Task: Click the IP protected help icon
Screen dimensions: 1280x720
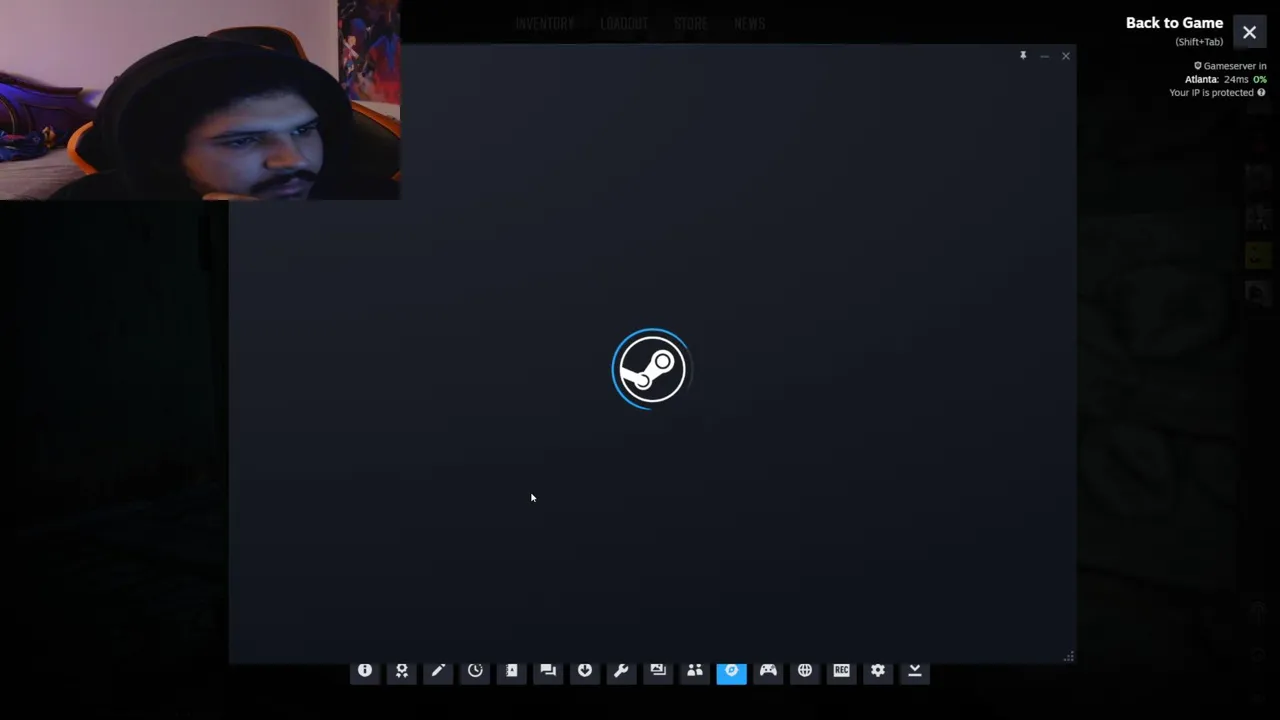Action: coord(1261,92)
